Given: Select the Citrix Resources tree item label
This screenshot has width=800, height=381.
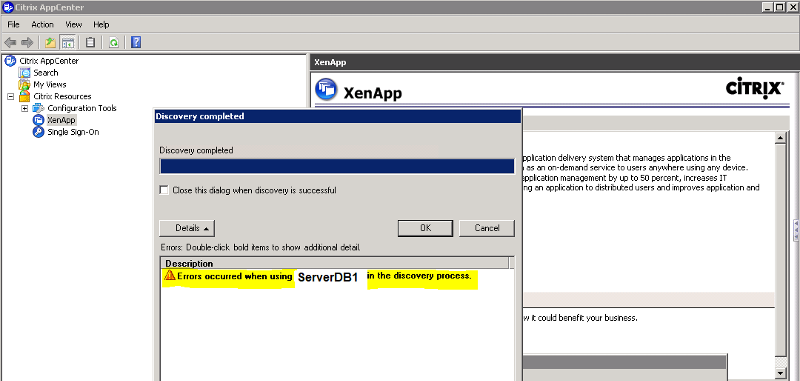Looking at the screenshot, I should pos(62,96).
